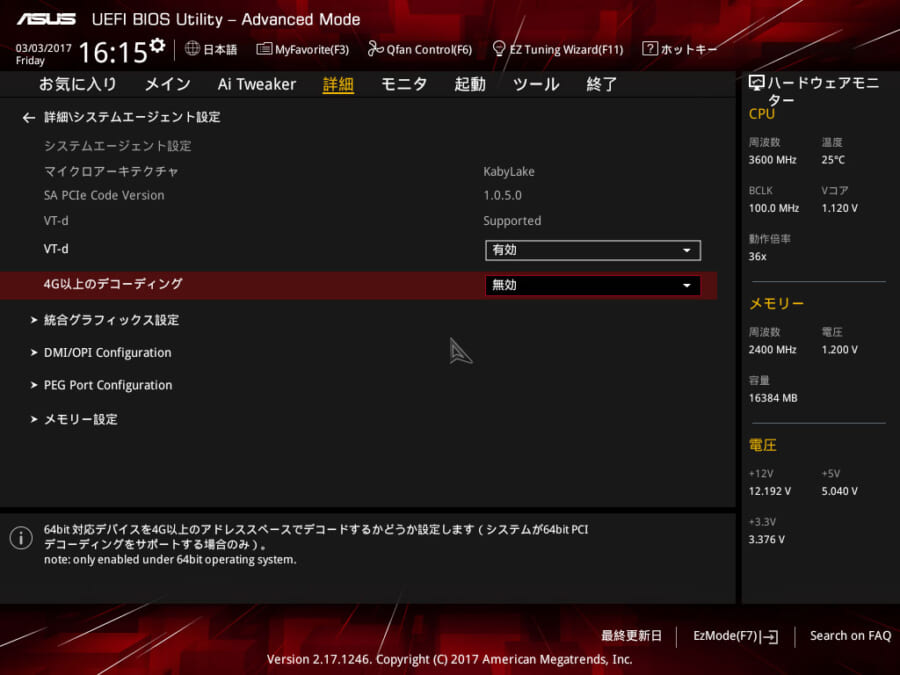
Task: Click the 16:15 clock display
Action: (113, 52)
